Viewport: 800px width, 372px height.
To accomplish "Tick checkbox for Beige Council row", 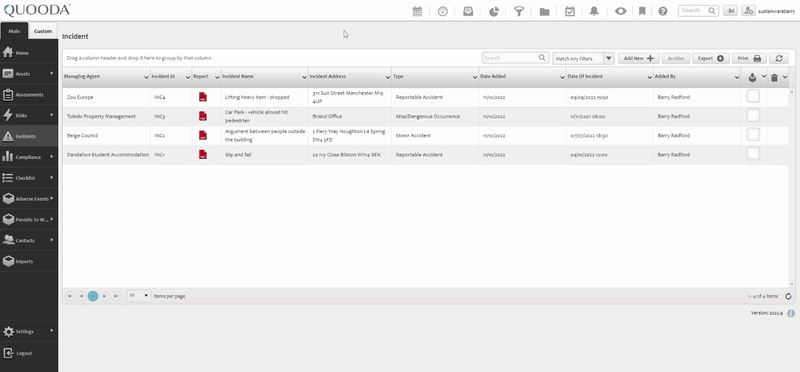I will 753,134.
